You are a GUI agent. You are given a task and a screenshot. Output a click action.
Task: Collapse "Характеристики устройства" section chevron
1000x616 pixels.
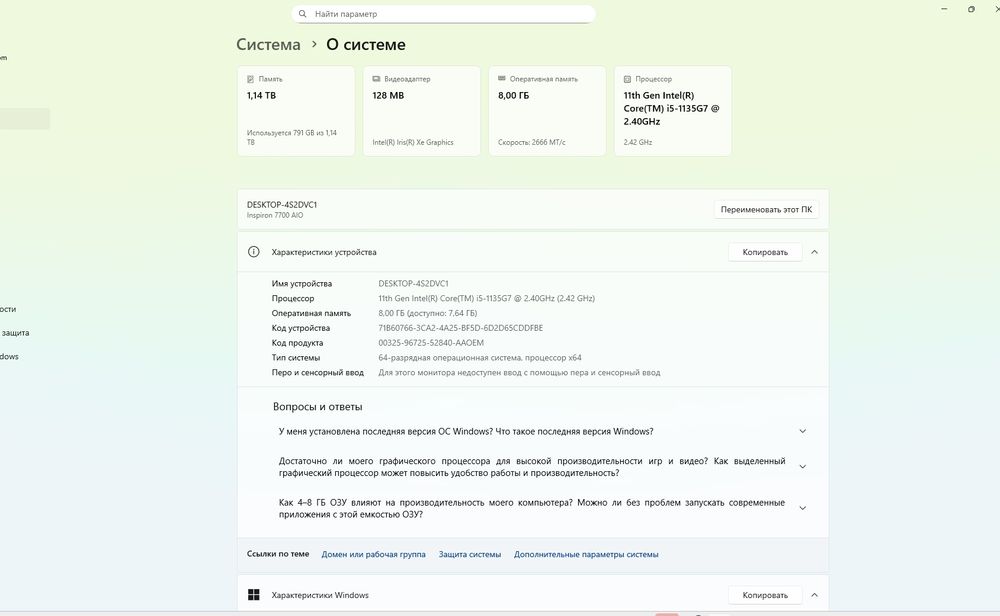click(814, 252)
